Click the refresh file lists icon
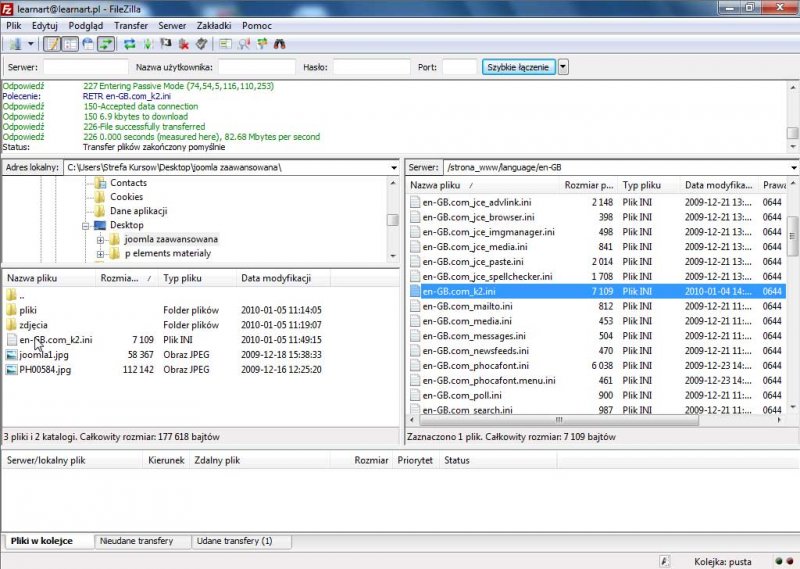 [130, 44]
